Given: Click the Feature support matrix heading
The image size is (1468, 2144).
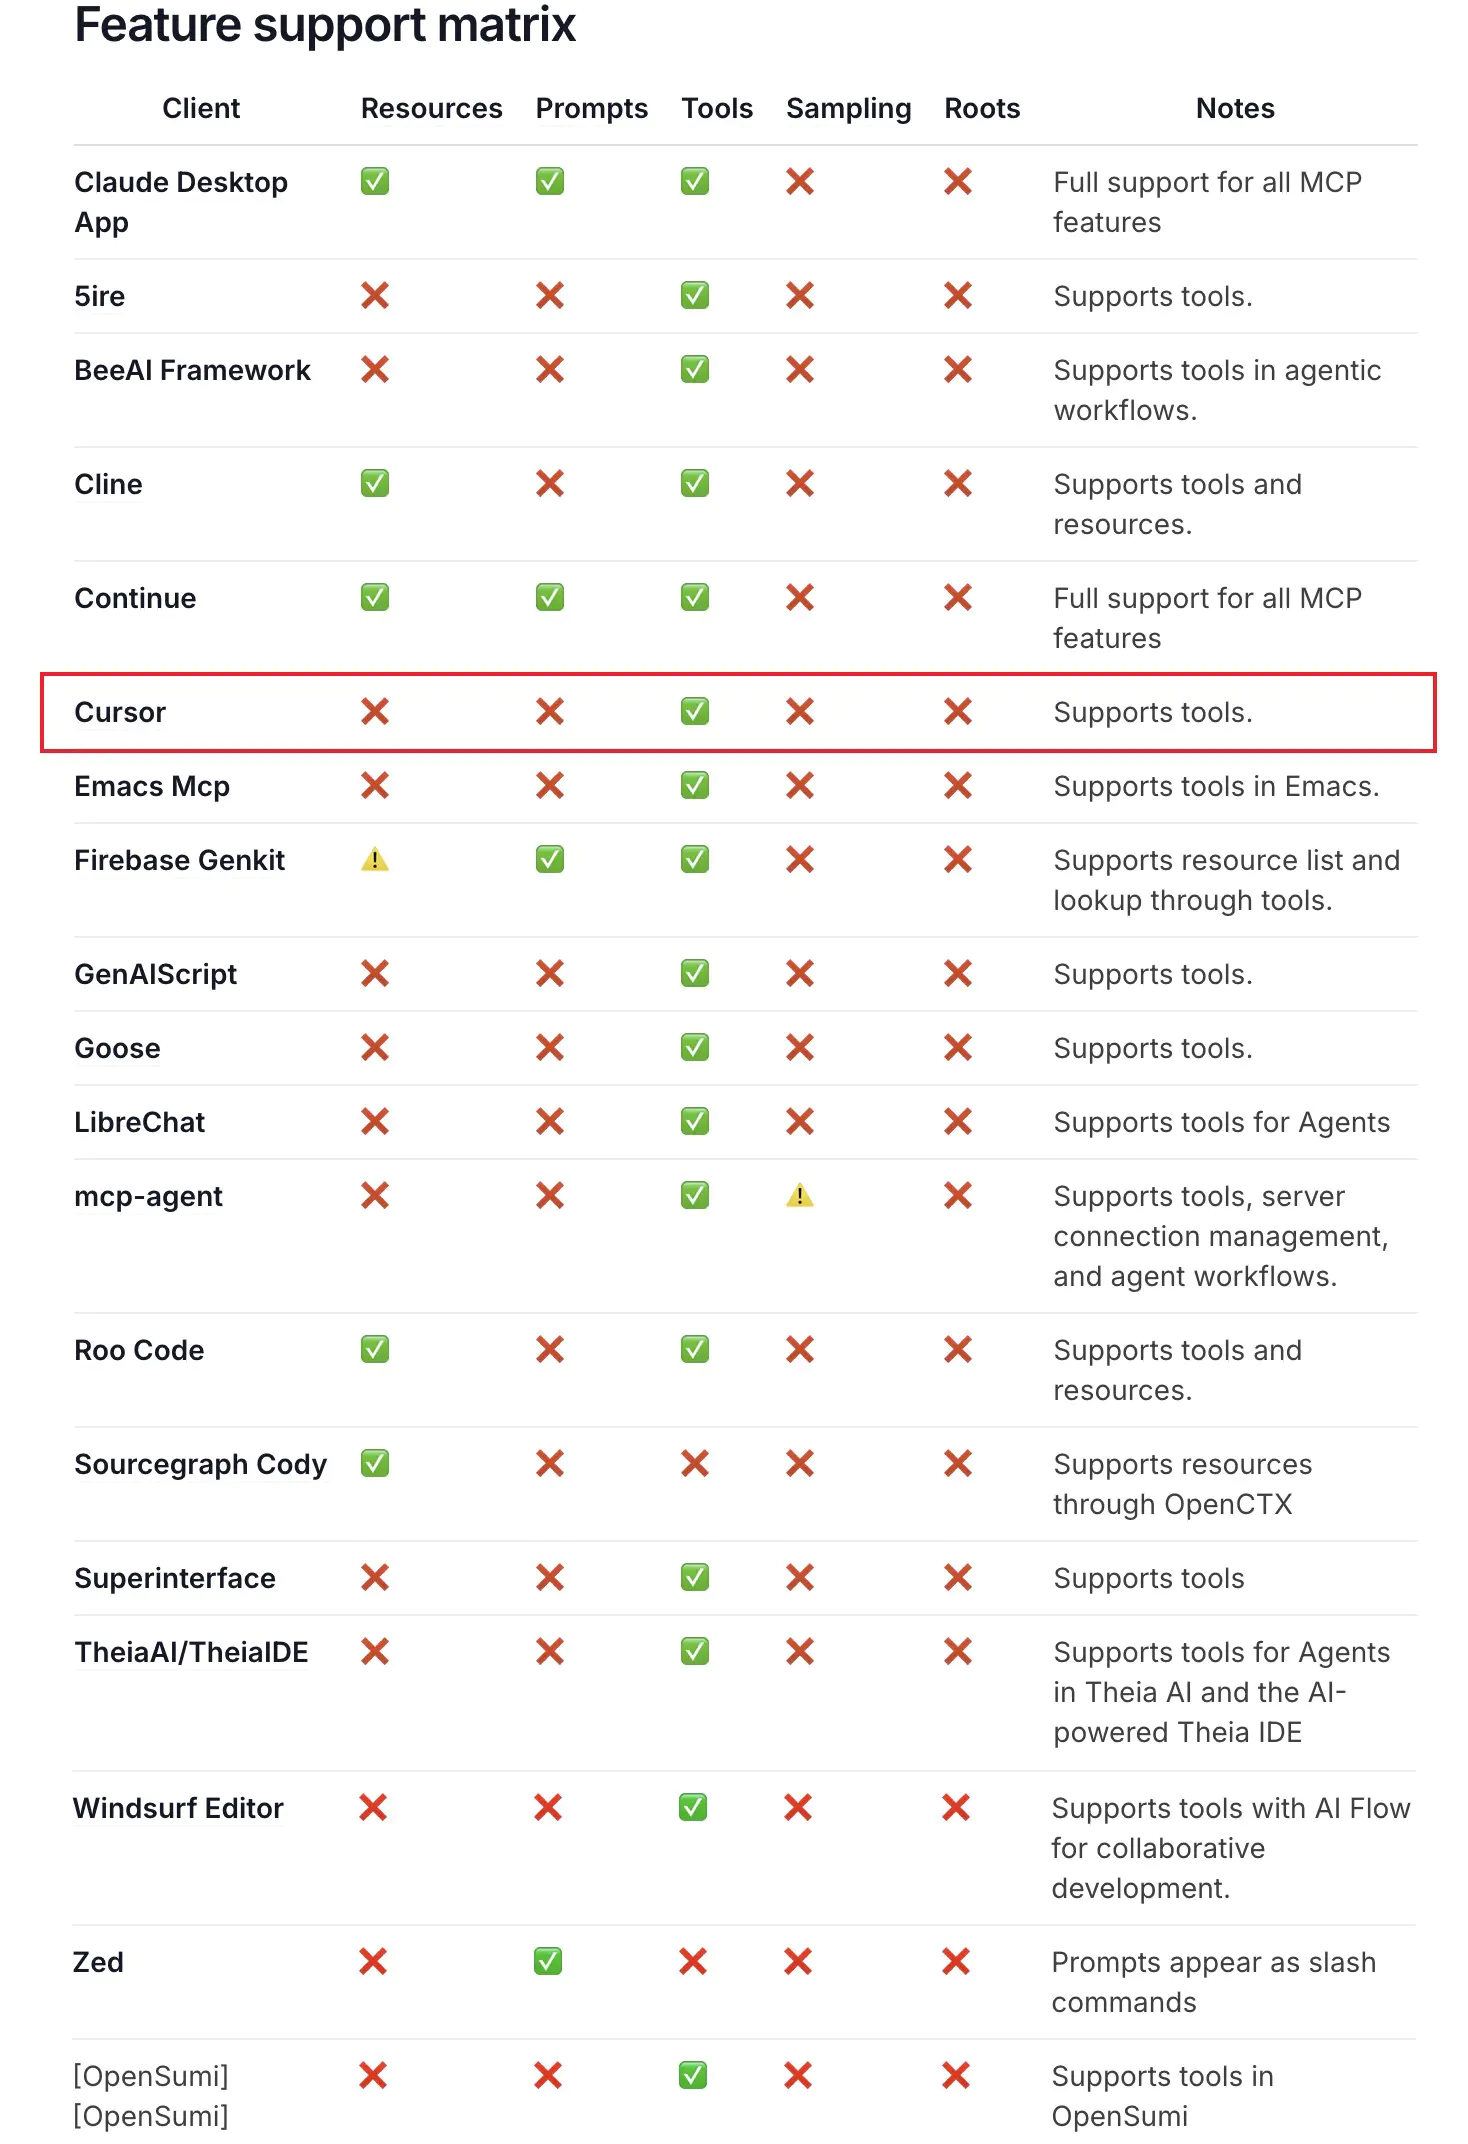Looking at the screenshot, I should click(325, 25).
